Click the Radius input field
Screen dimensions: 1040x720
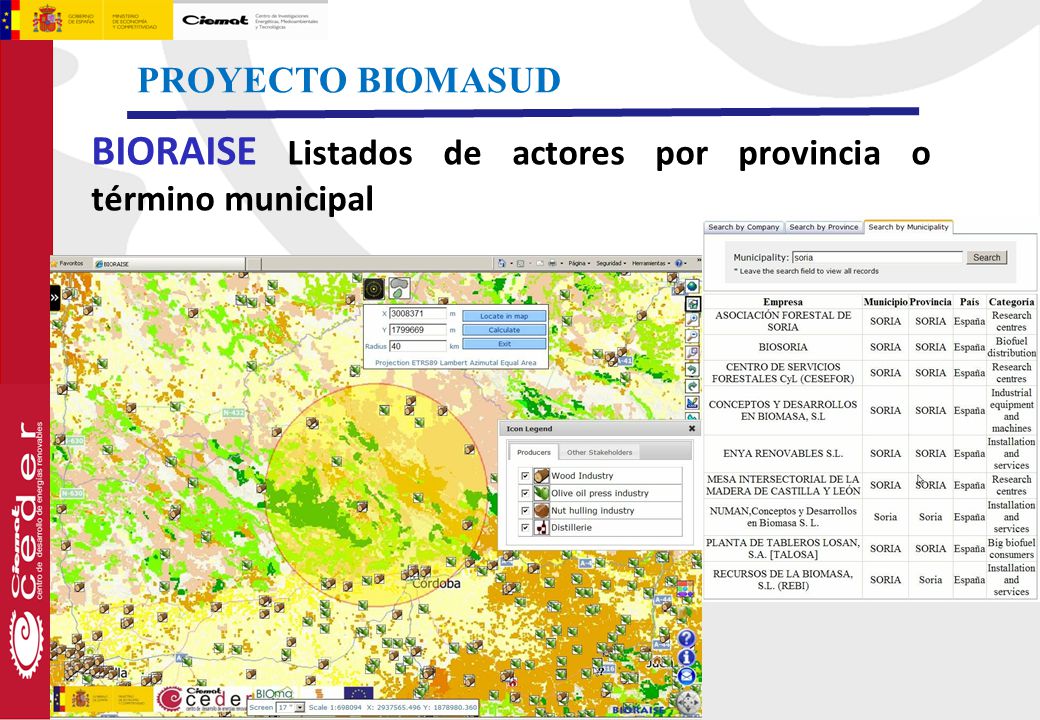tap(418, 346)
